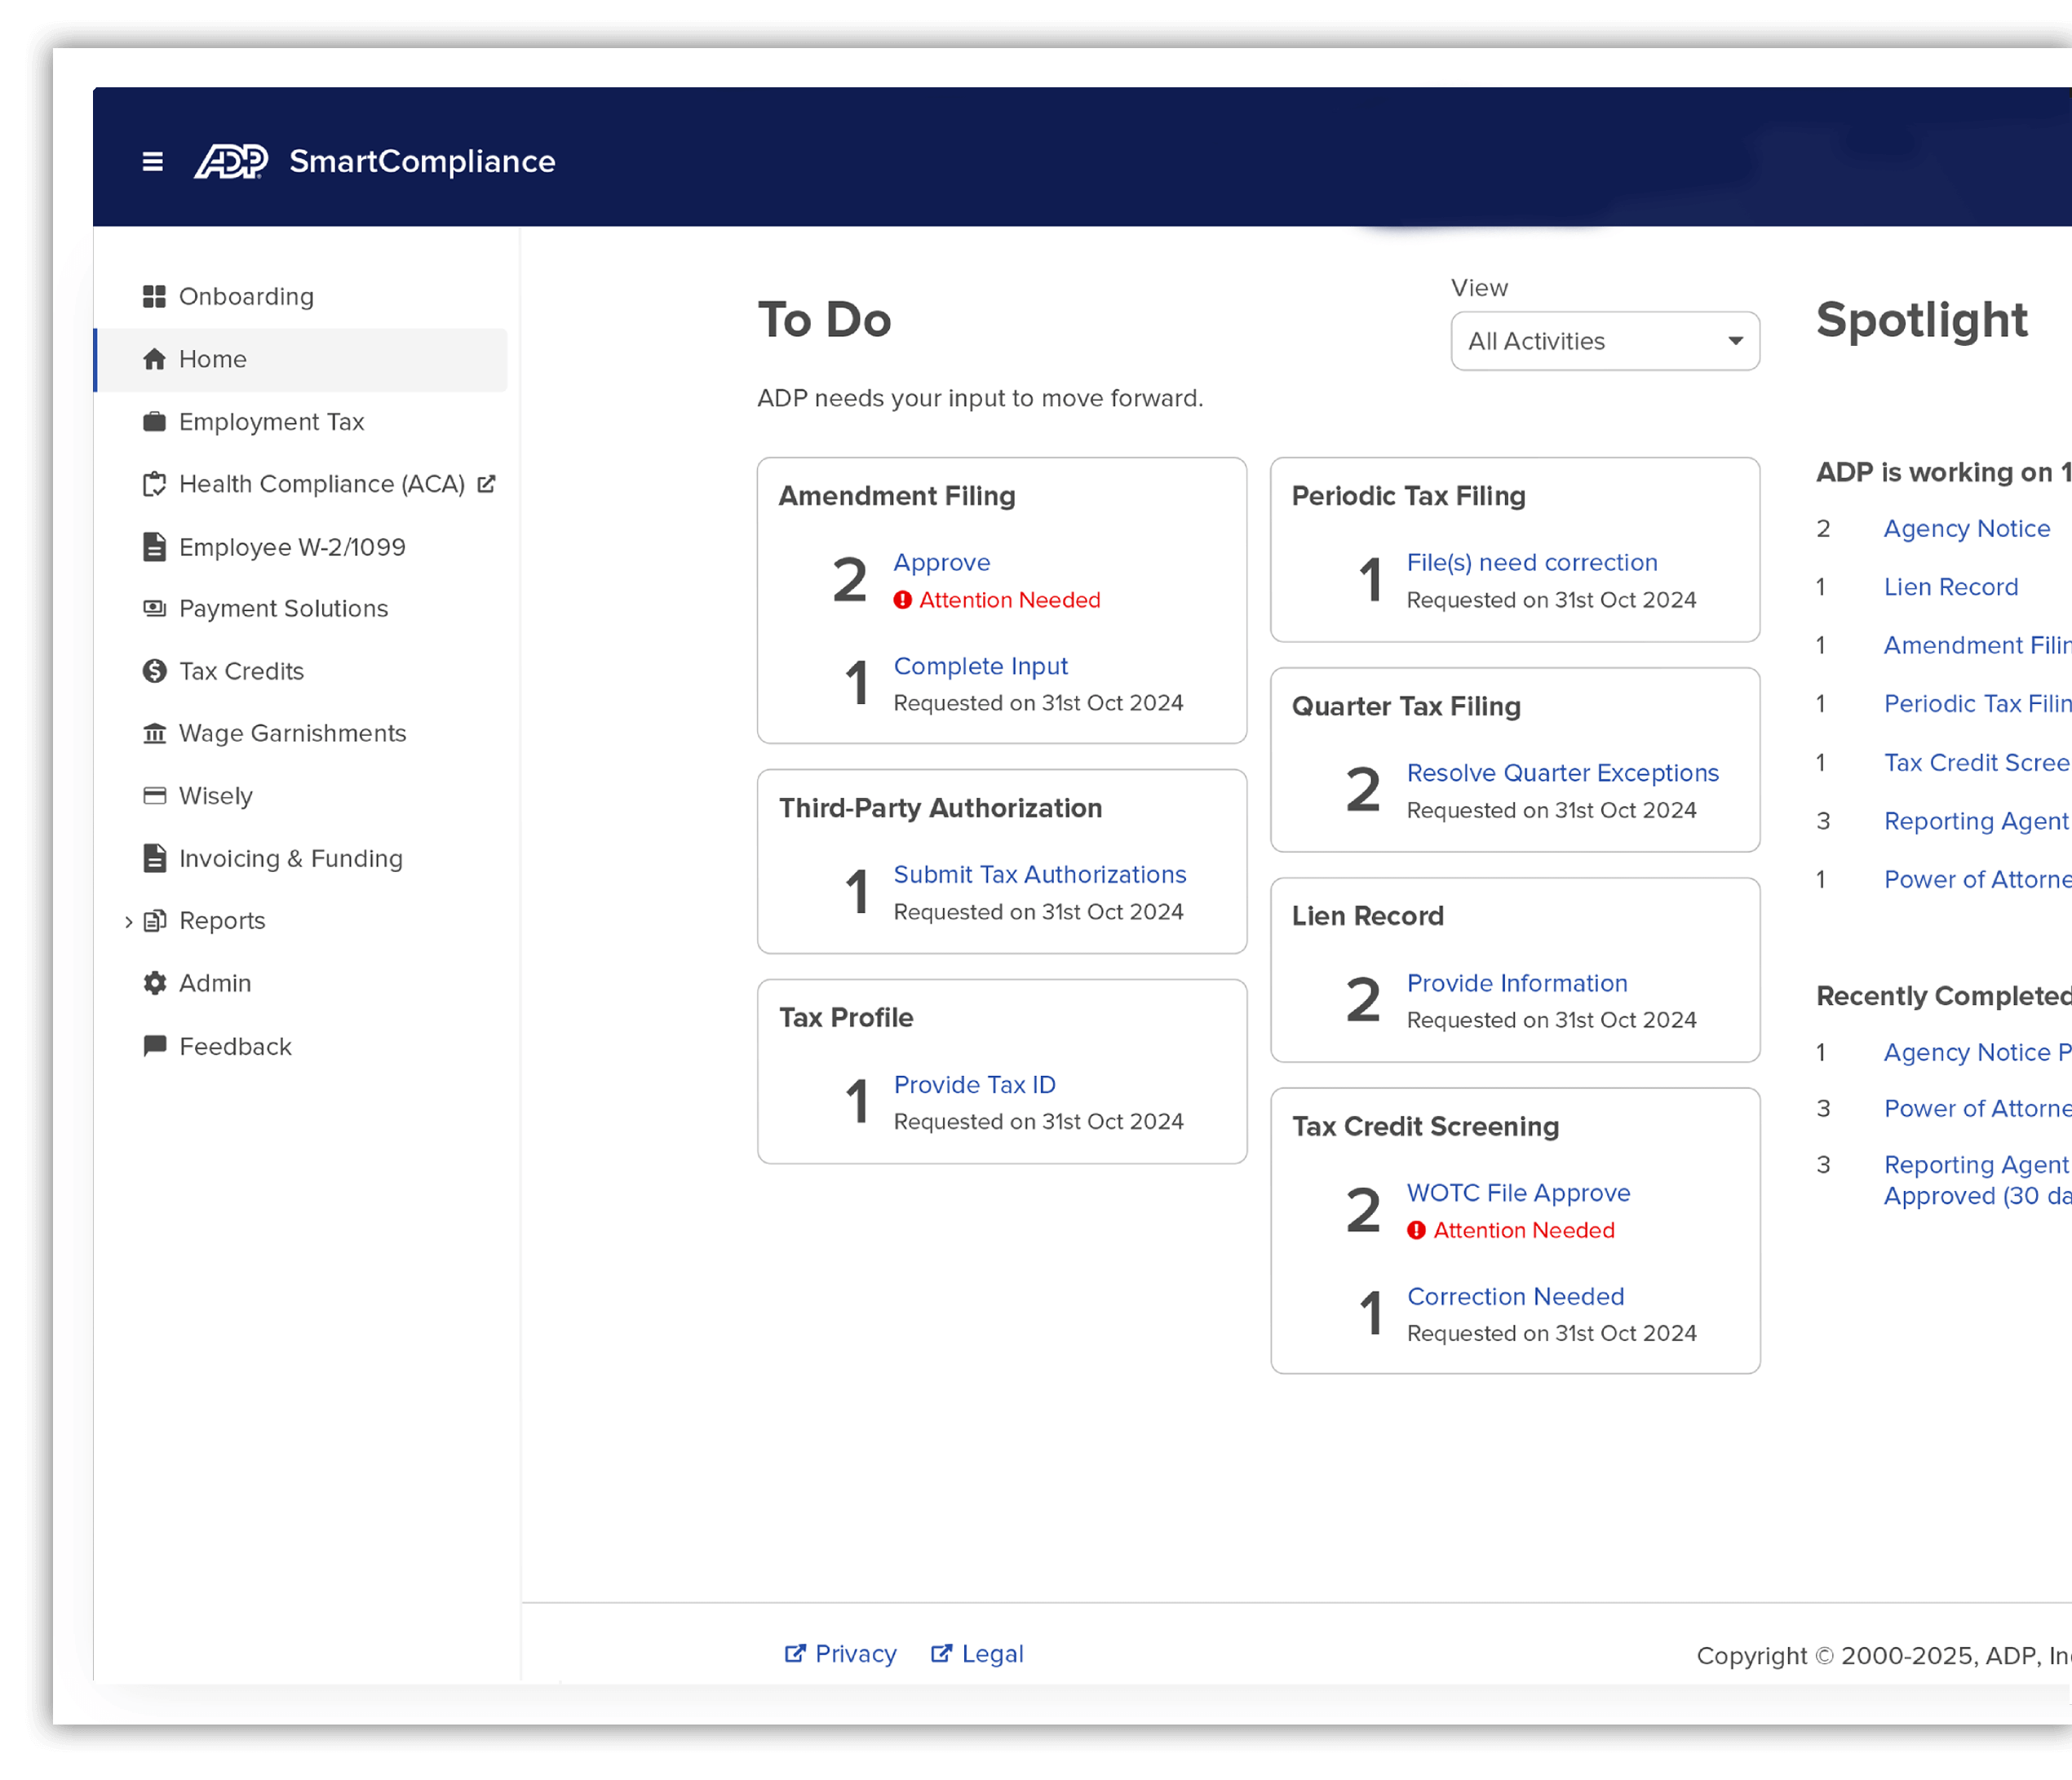Viewport: 2072px width, 1780px height.
Task: Click the Wage Garnishments bank icon
Action: point(154,734)
